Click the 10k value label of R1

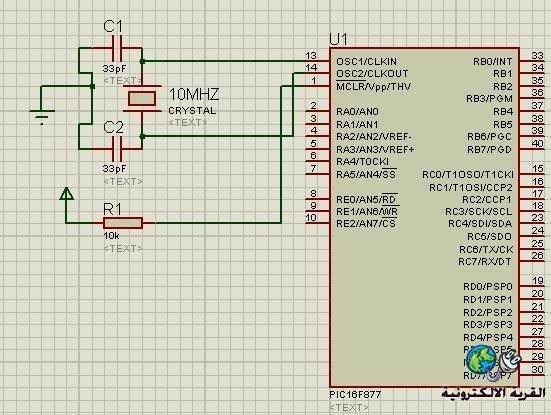pyautogui.click(x=111, y=236)
